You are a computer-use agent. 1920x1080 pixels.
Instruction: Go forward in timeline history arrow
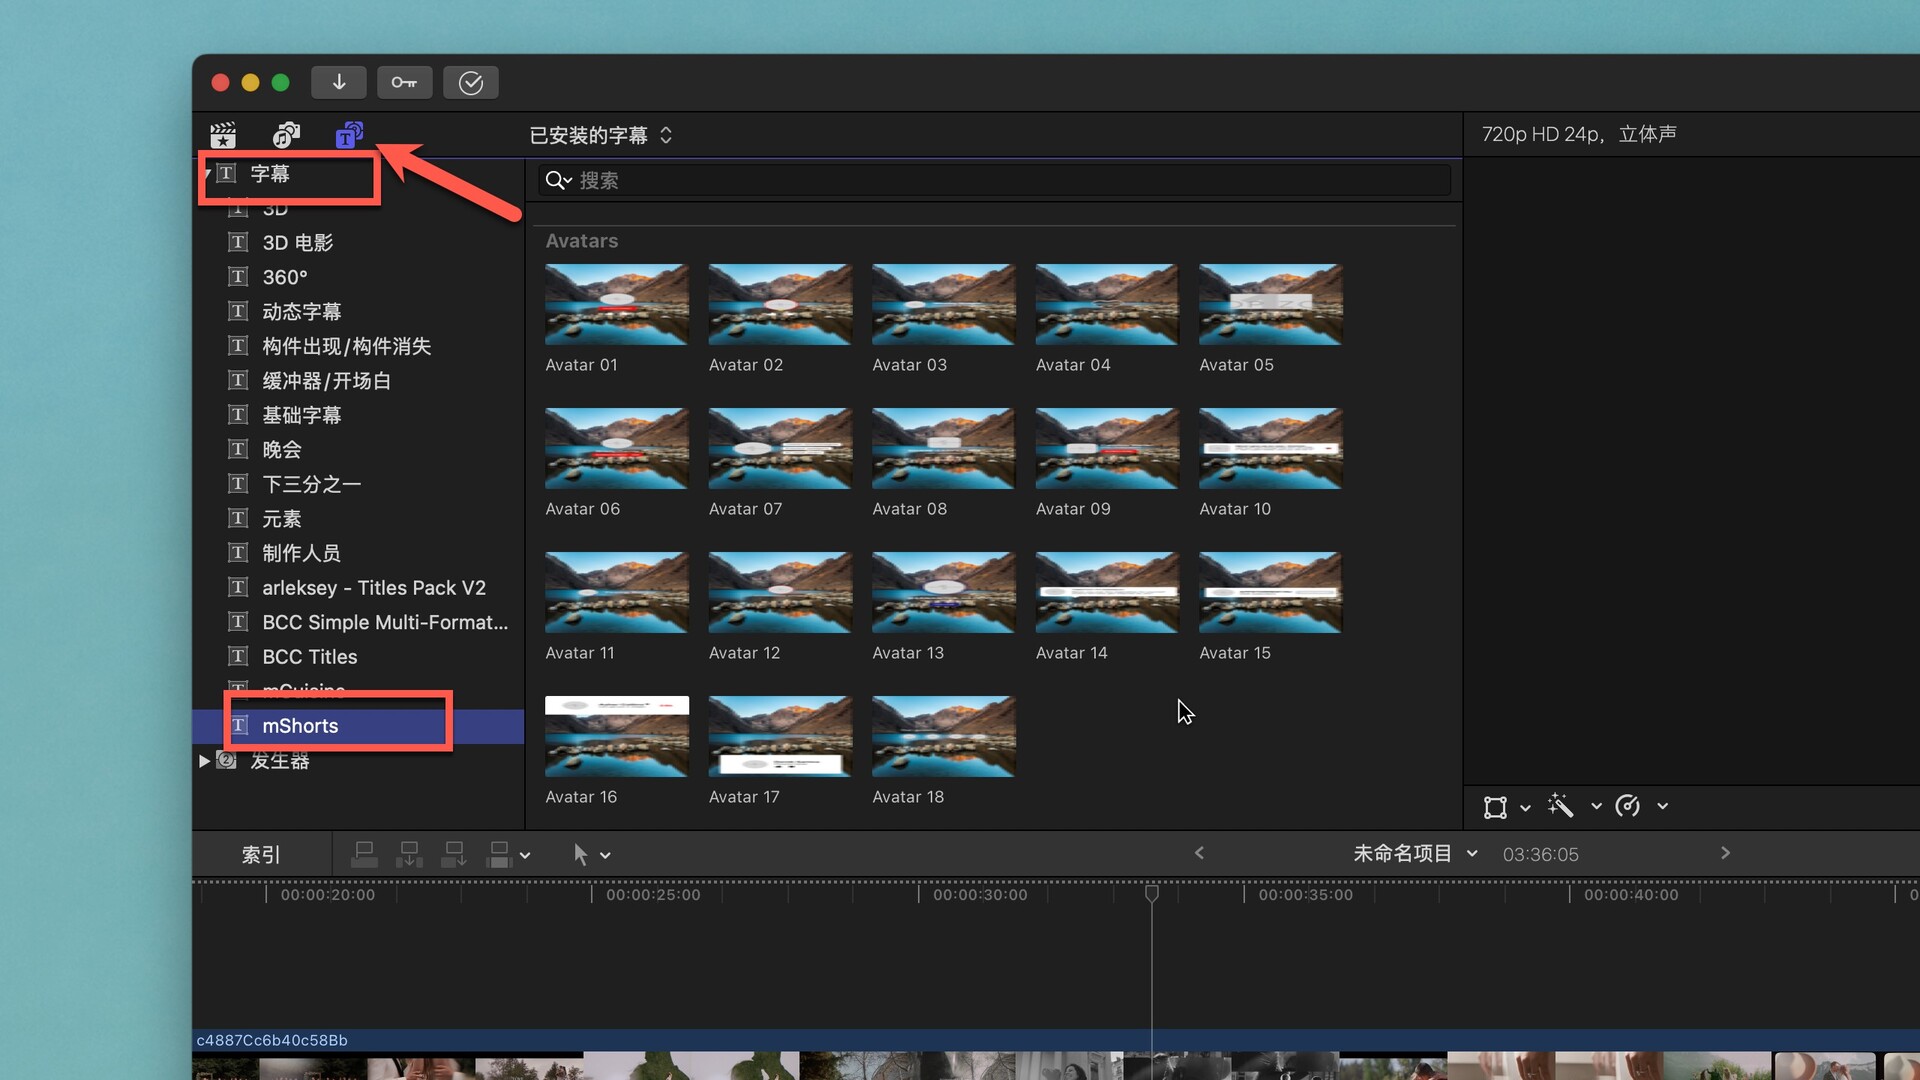click(x=1725, y=853)
